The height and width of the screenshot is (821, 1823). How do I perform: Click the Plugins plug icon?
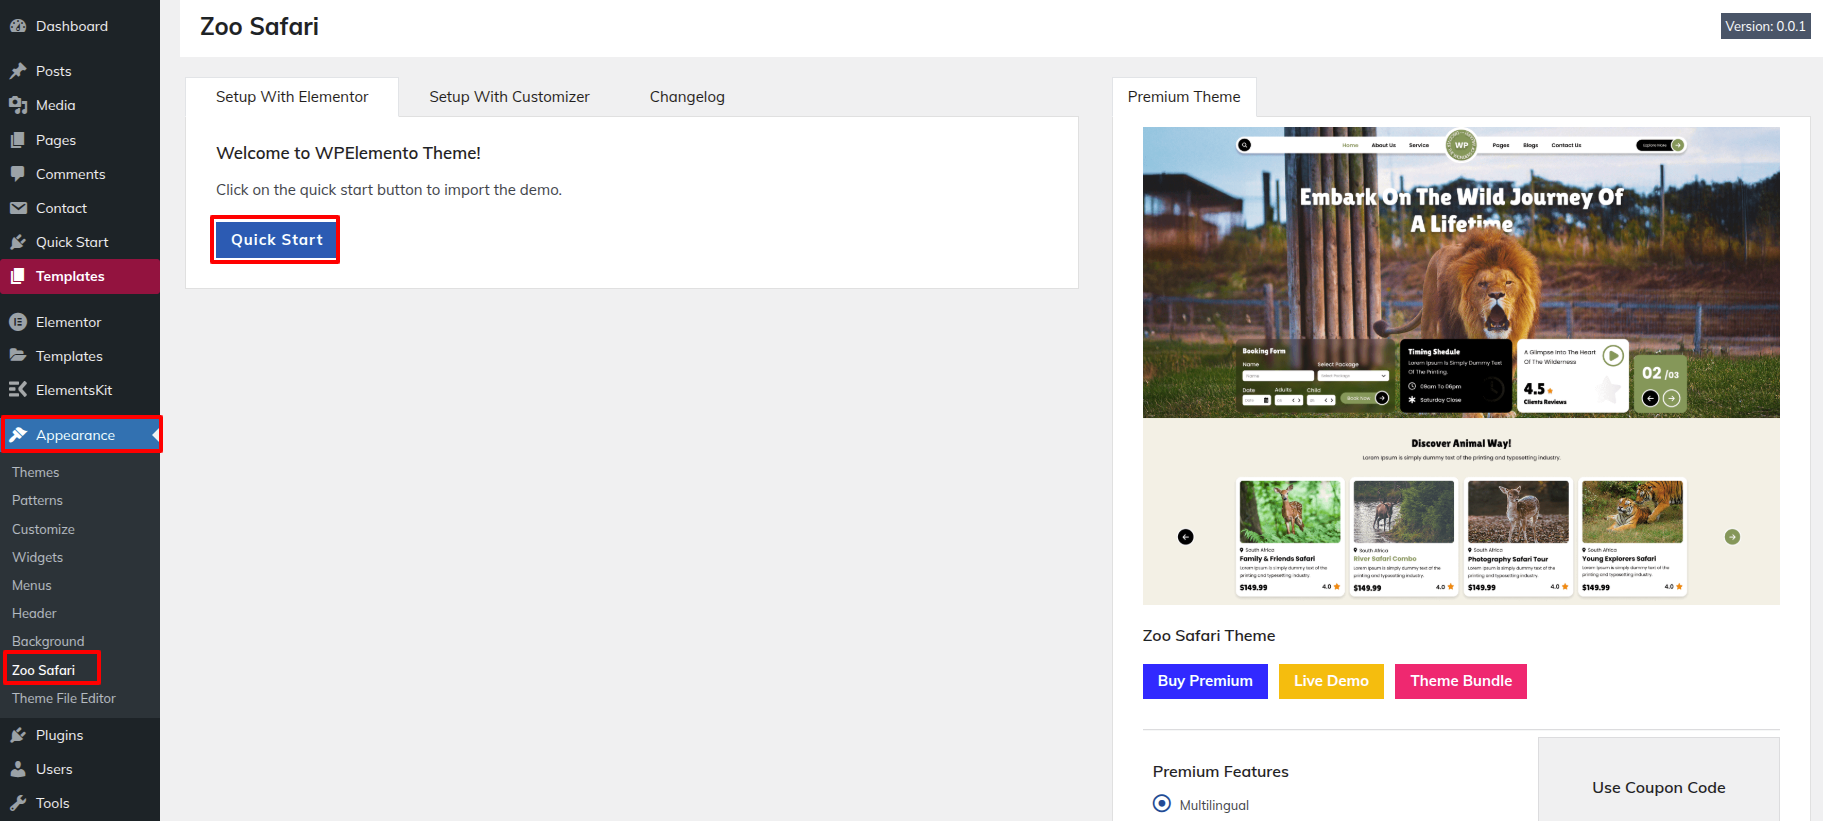(18, 735)
